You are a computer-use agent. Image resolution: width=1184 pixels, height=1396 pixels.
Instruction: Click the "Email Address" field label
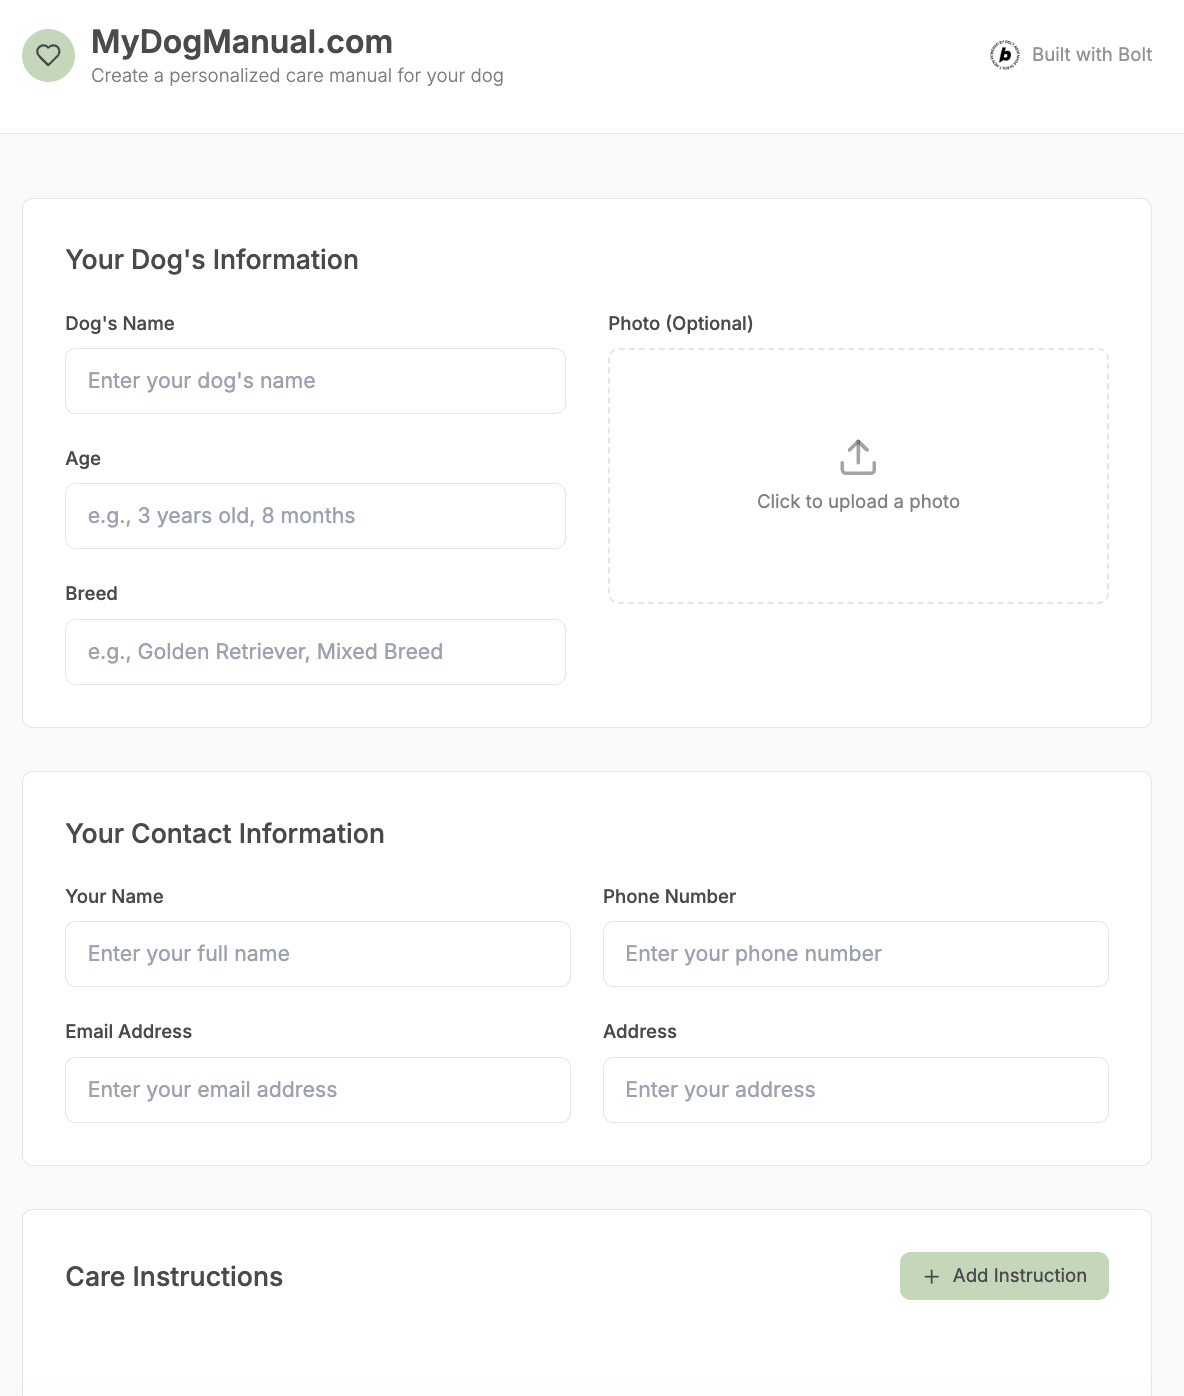click(x=128, y=1032)
